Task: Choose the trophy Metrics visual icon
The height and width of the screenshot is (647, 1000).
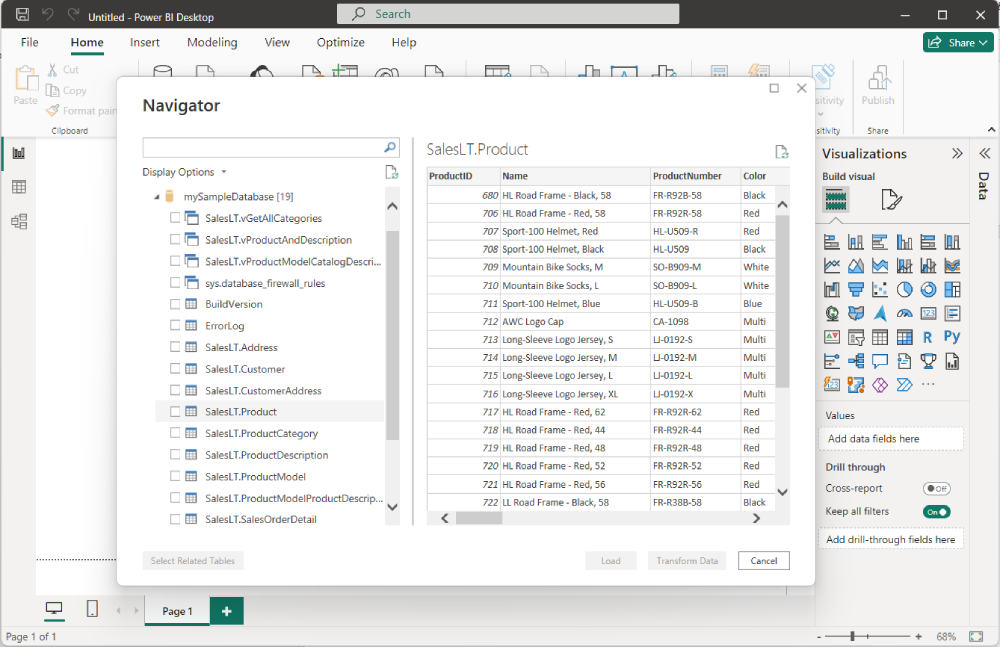Action: coord(928,361)
